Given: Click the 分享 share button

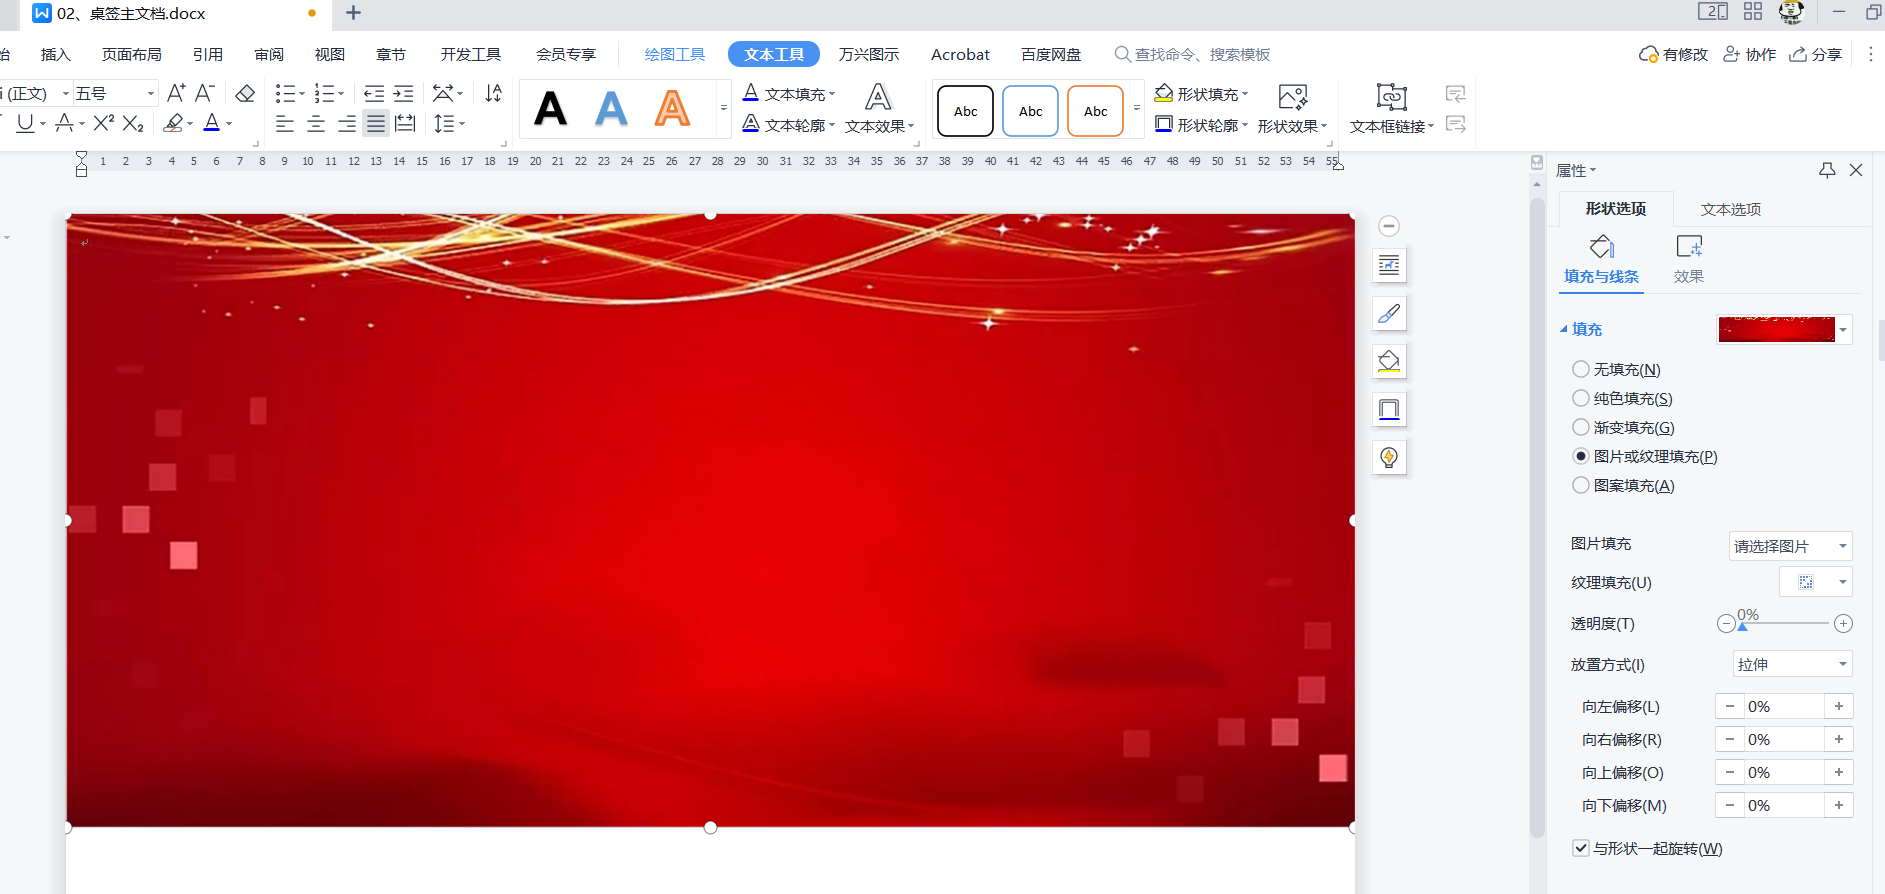Looking at the screenshot, I should 1816,54.
